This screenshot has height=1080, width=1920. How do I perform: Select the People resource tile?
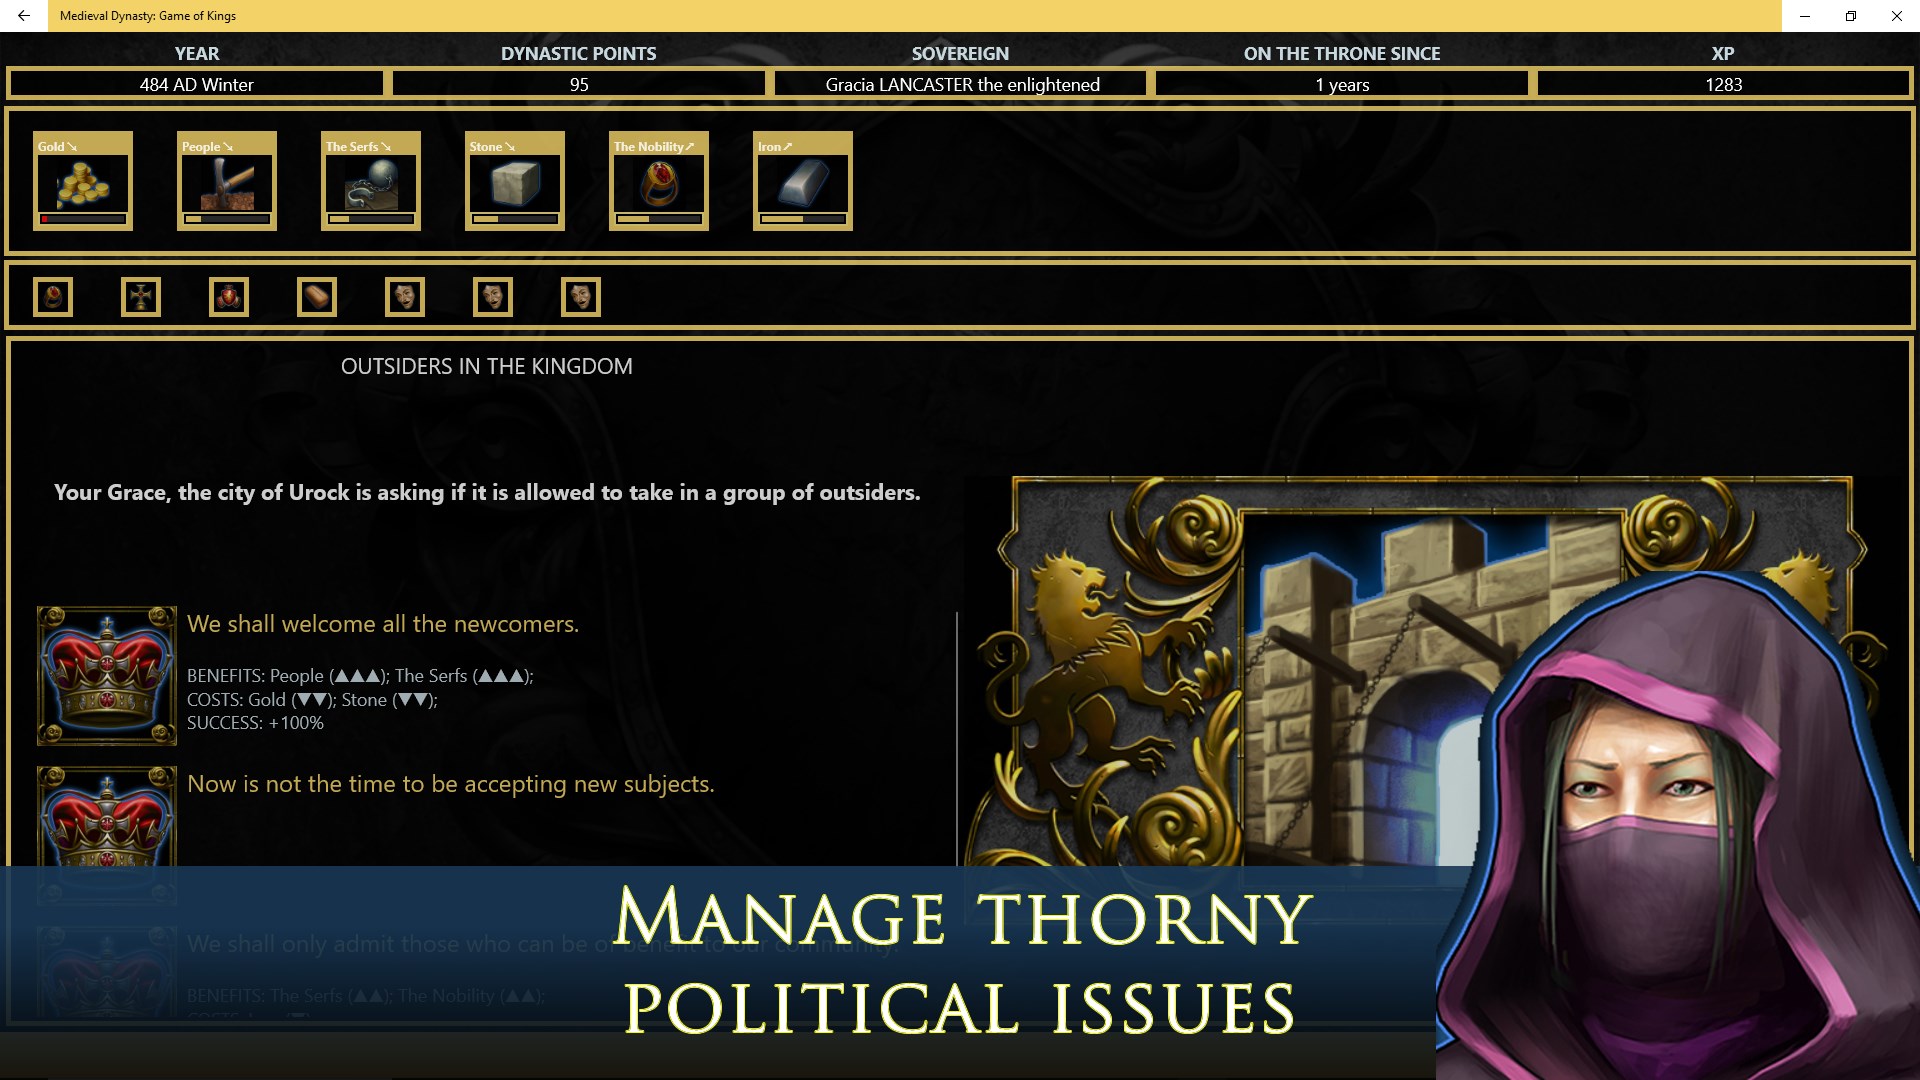227,181
